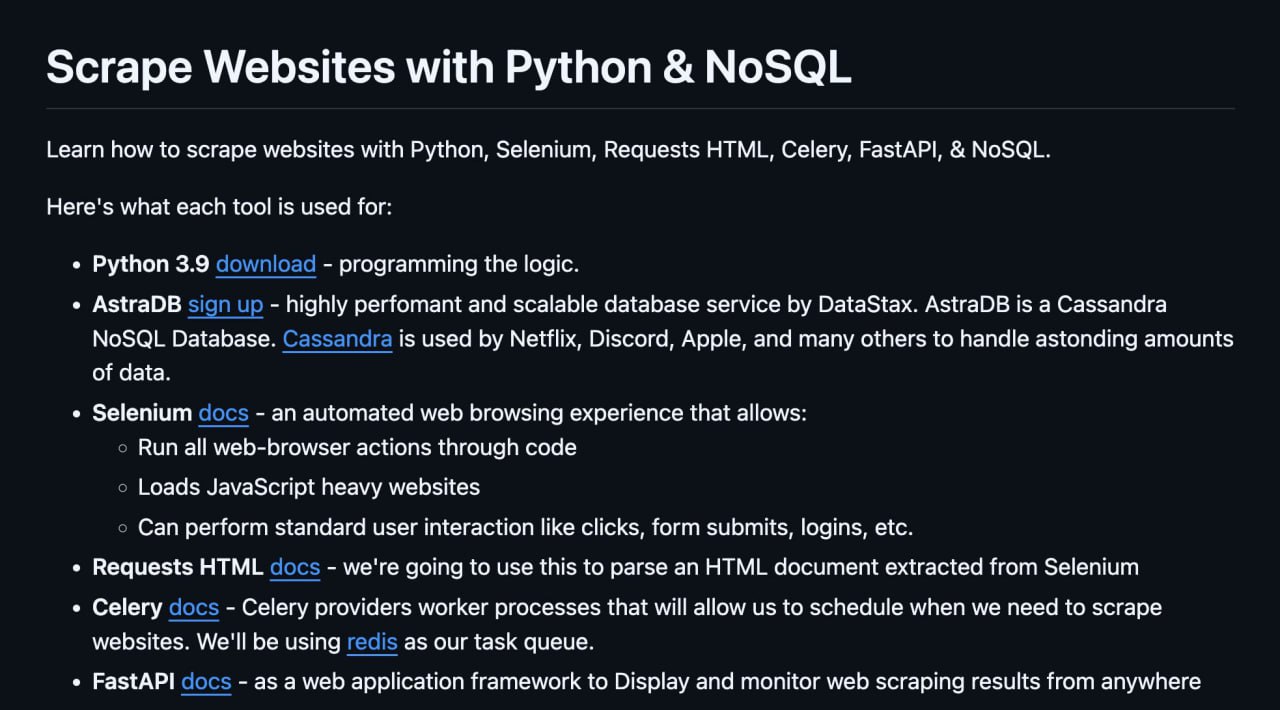This screenshot has width=1280, height=710.
Task: Click the AstraDB sign up link
Action: tap(225, 304)
